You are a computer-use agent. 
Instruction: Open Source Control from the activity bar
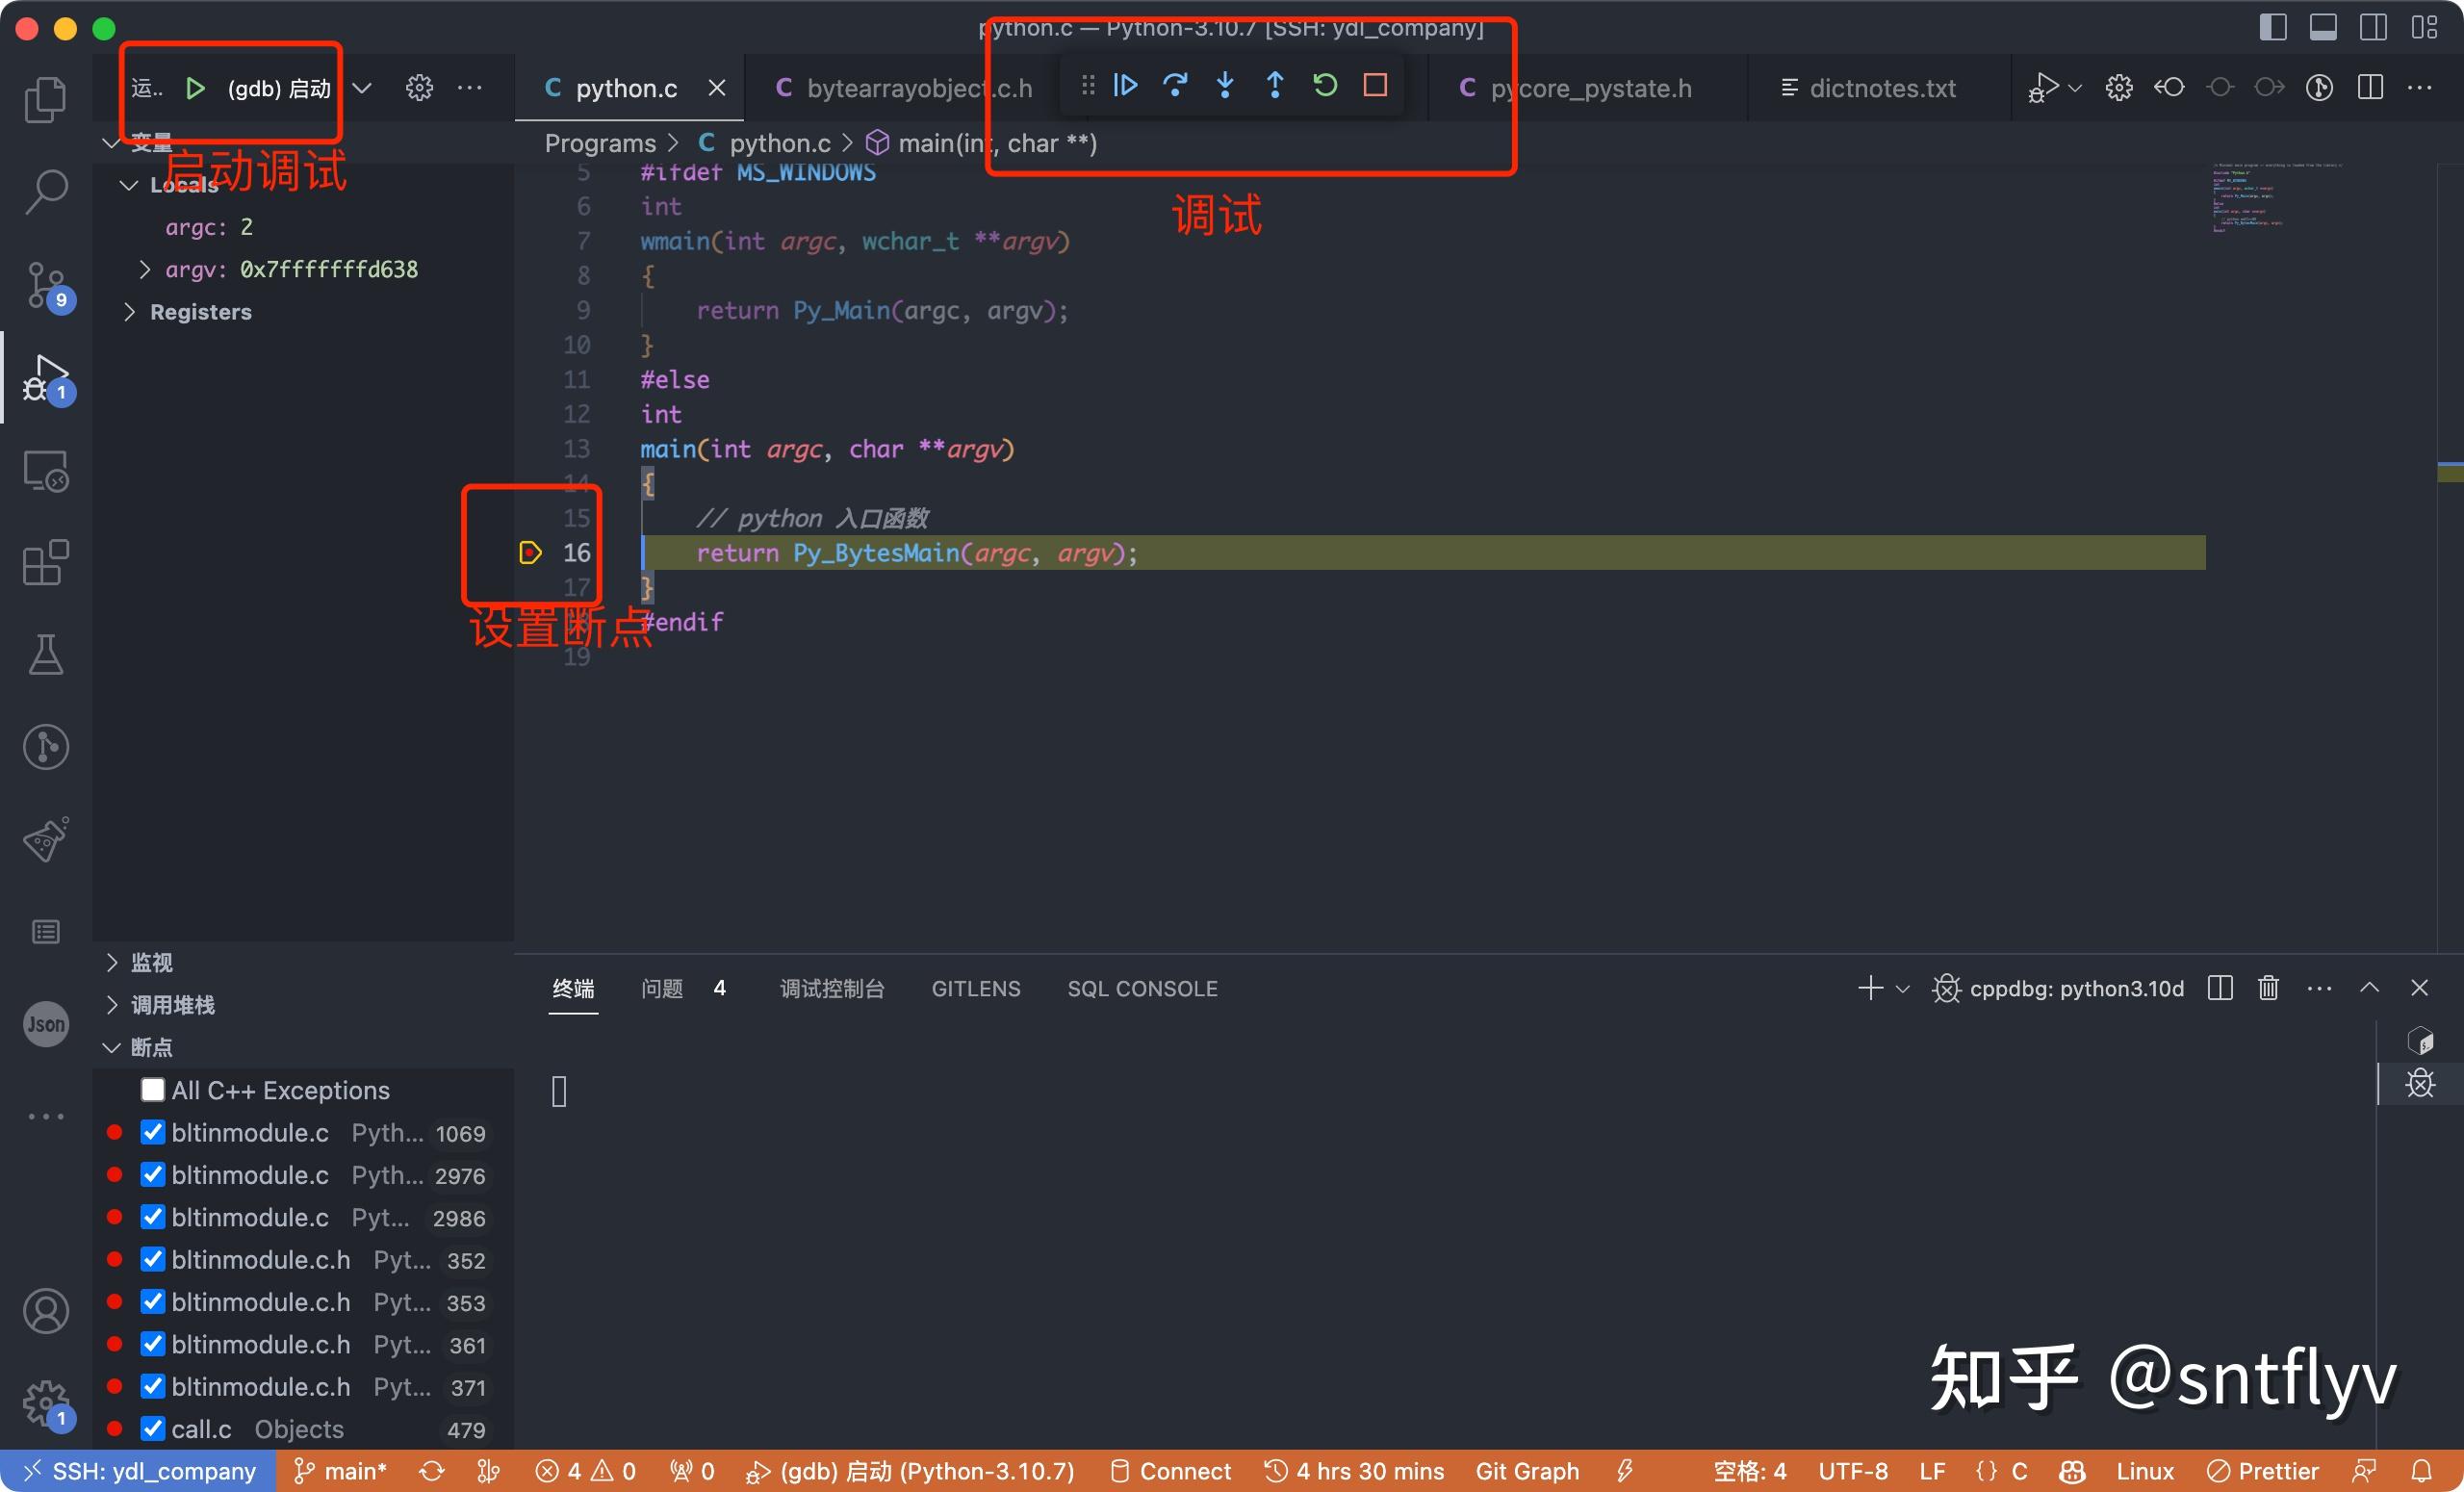[x=45, y=285]
